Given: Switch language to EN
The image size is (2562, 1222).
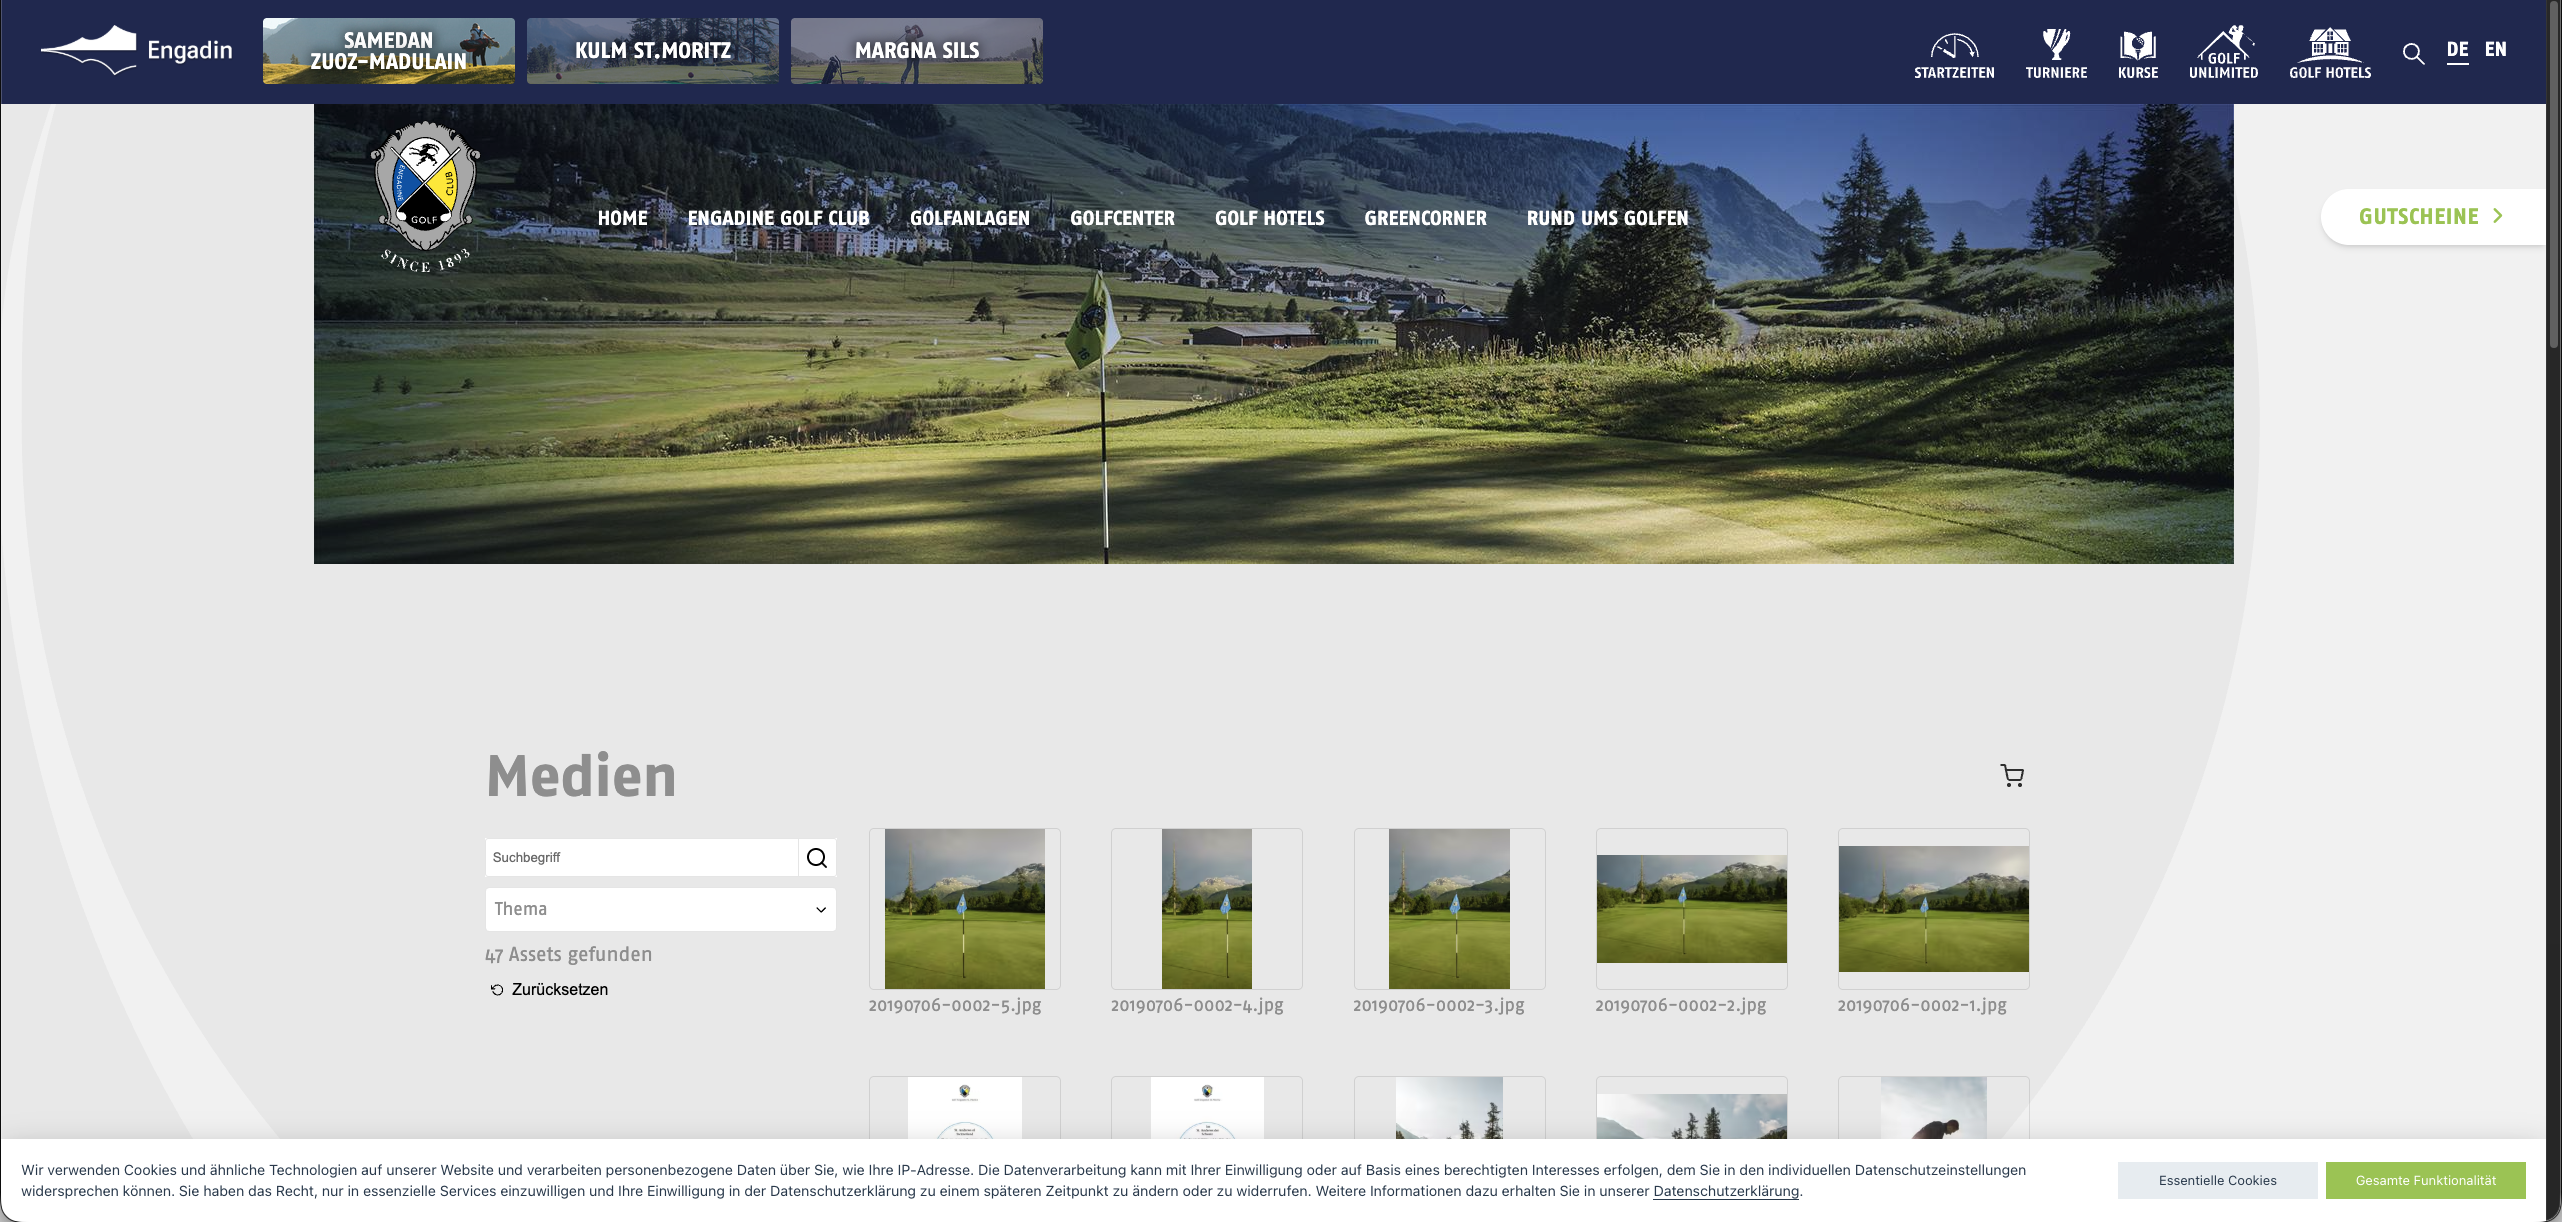Looking at the screenshot, I should (x=2495, y=50).
